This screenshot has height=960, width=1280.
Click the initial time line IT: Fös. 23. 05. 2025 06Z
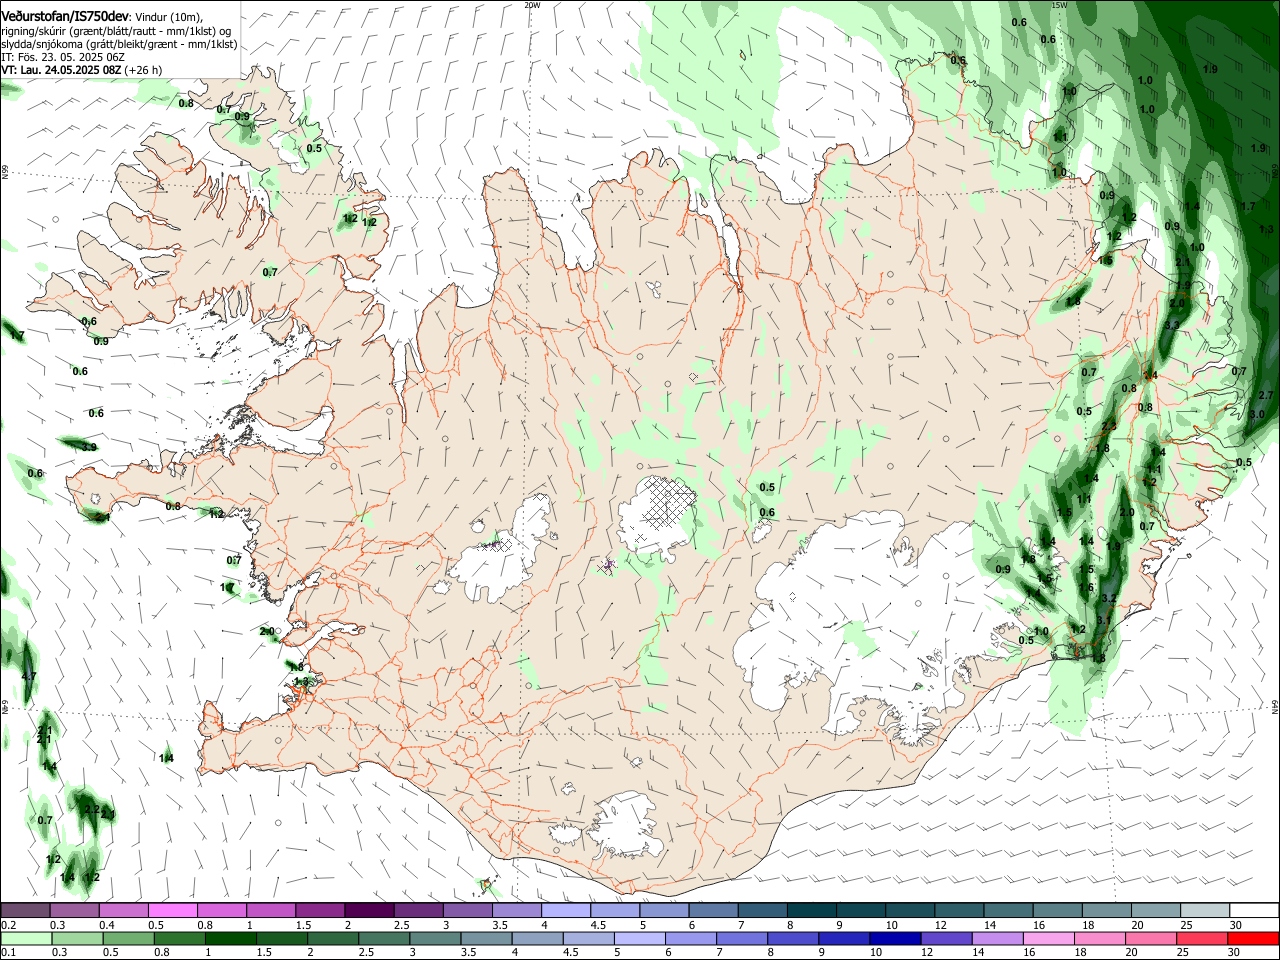(x=62, y=57)
